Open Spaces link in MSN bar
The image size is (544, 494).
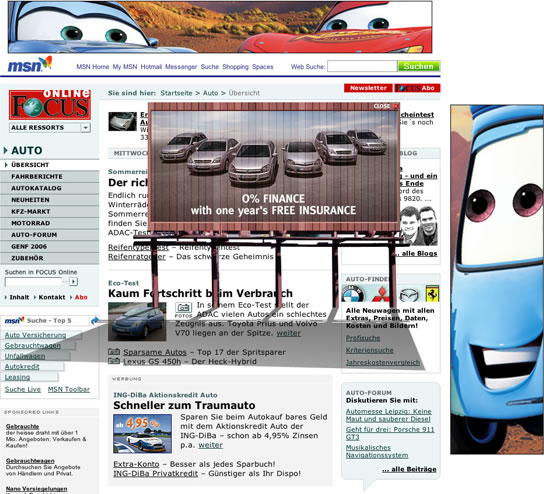[263, 67]
